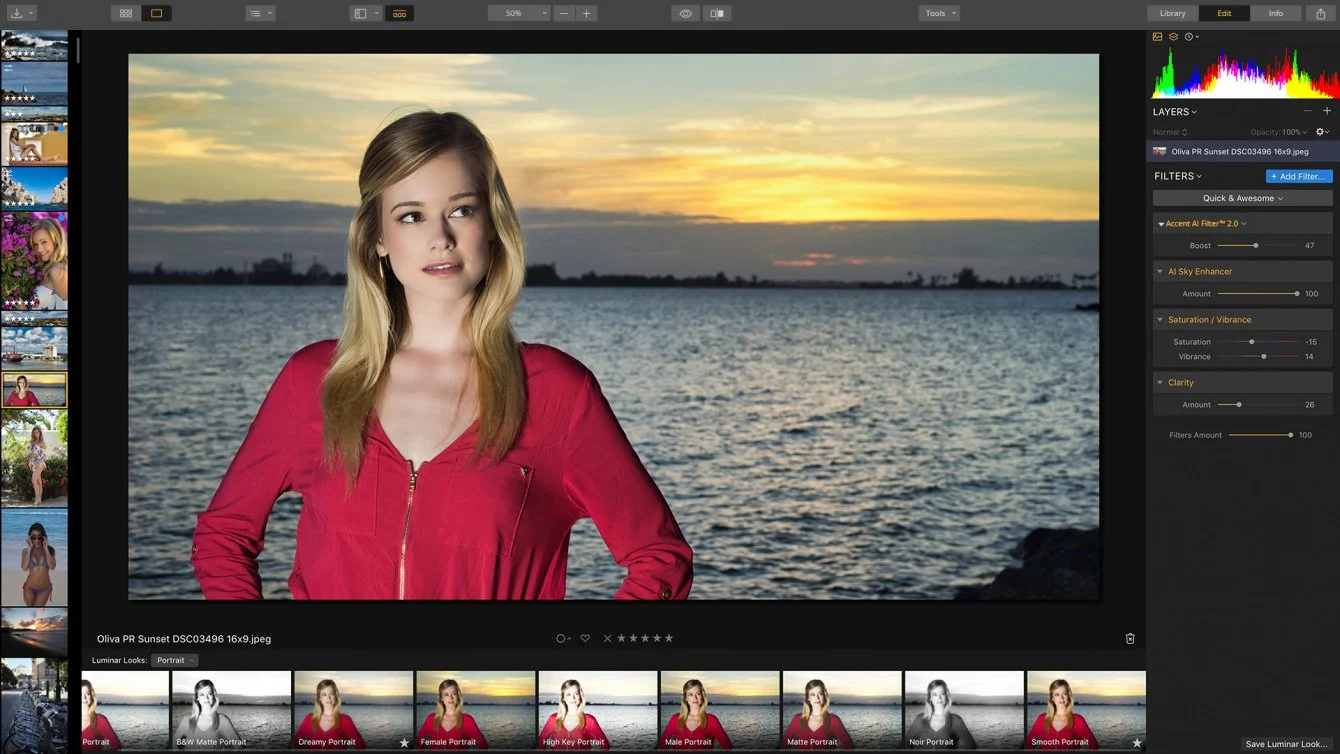The height and width of the screenshot is (754, 1340).
Task: Switch to the Library tab
Action: pyautogui.click(x=1173, y=13)
